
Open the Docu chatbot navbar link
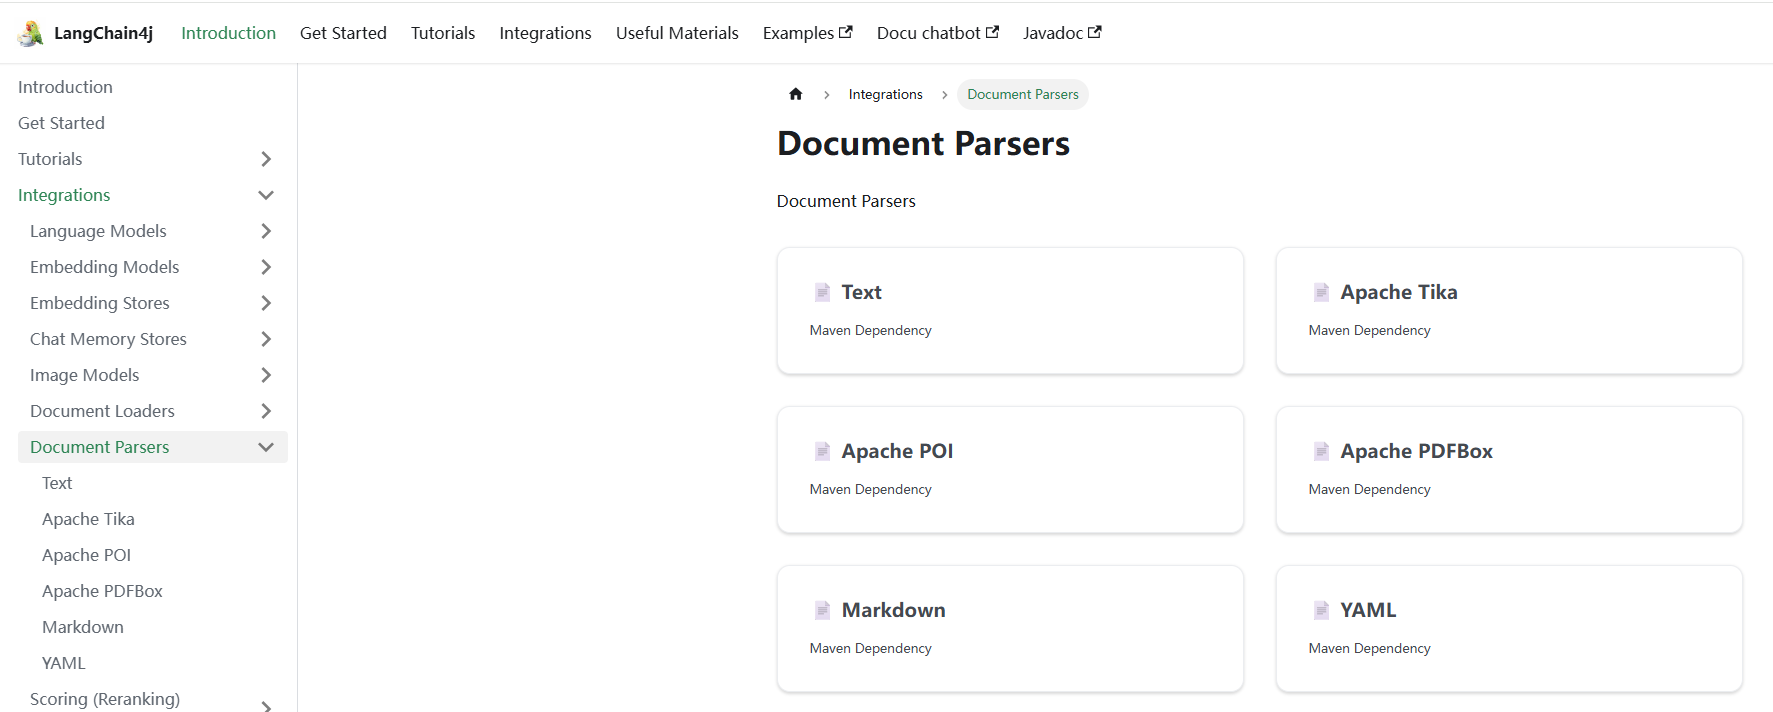pos(937,33)
